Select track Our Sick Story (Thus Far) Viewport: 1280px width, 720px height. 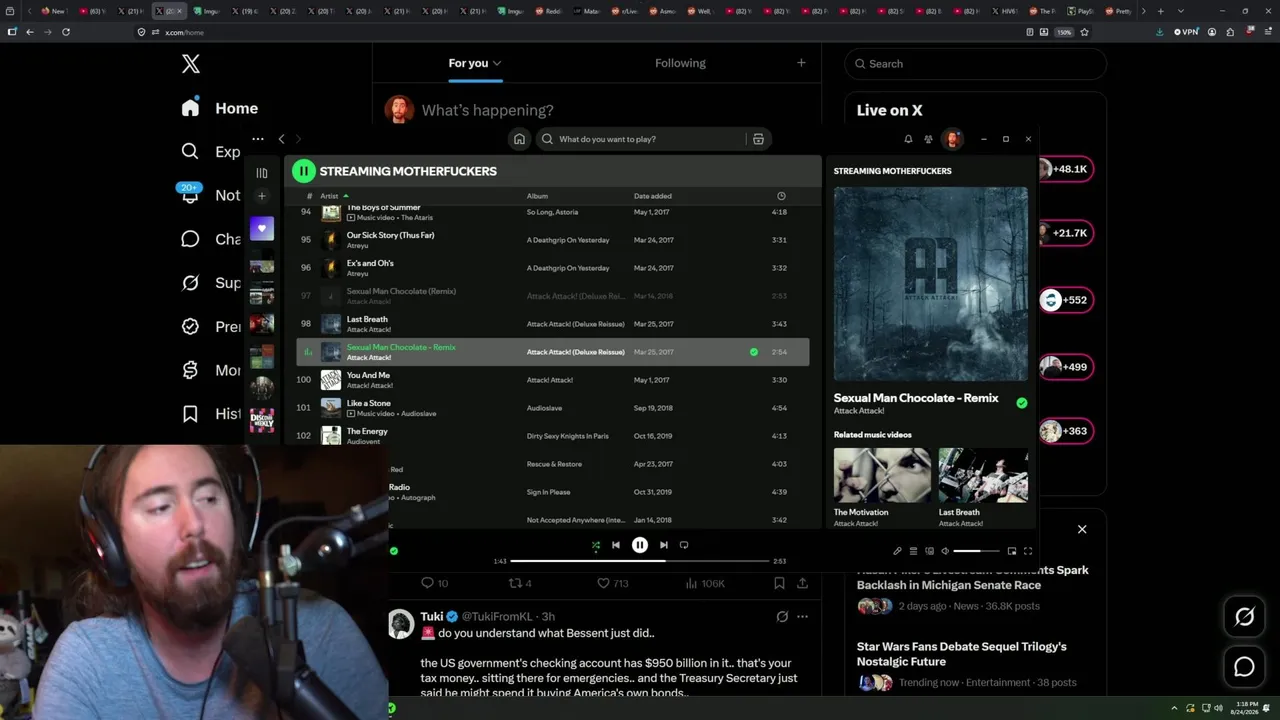coord(553,240)
